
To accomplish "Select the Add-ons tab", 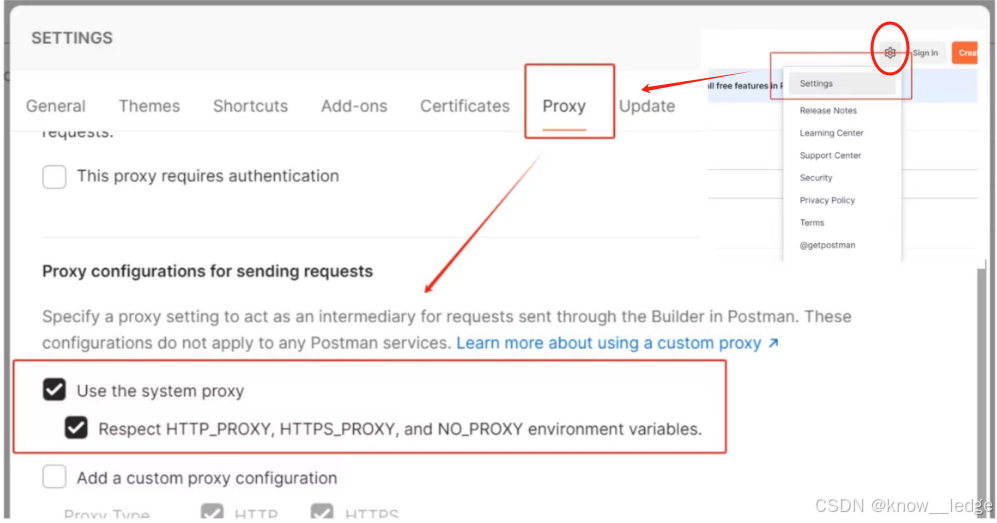I will click(354, 106).
